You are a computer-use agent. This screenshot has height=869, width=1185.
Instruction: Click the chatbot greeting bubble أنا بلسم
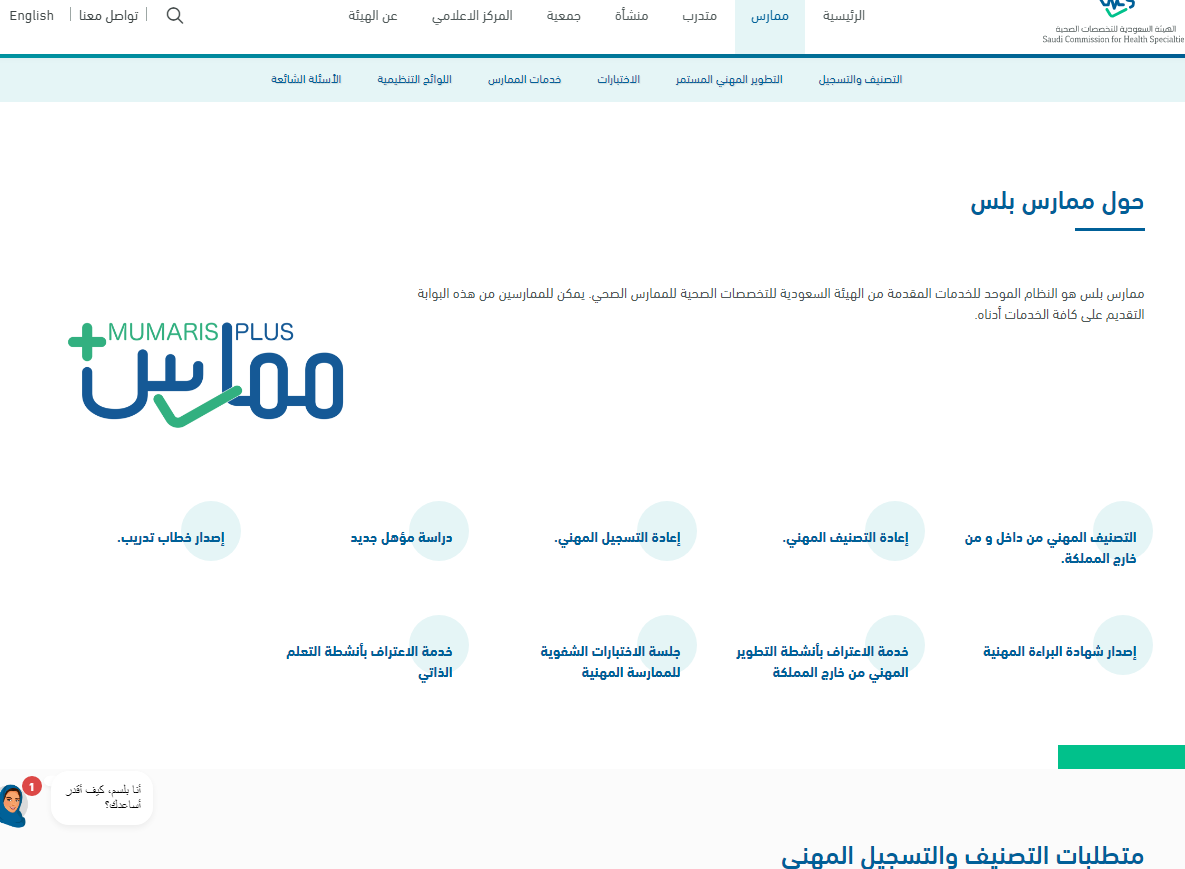click(102, 798)
